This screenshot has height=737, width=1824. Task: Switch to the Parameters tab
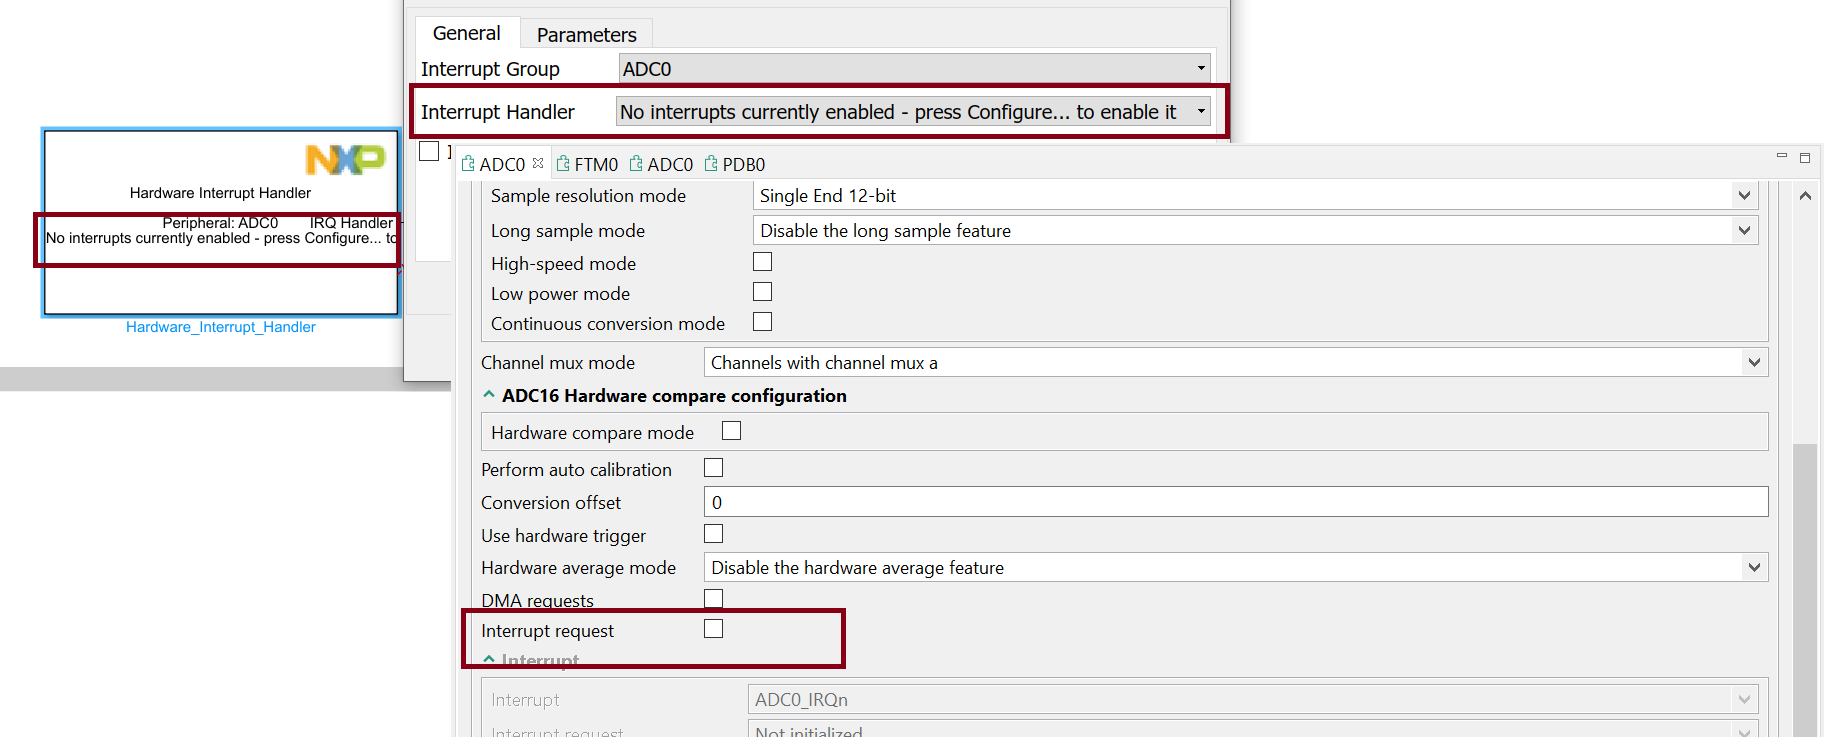[586, 35]
